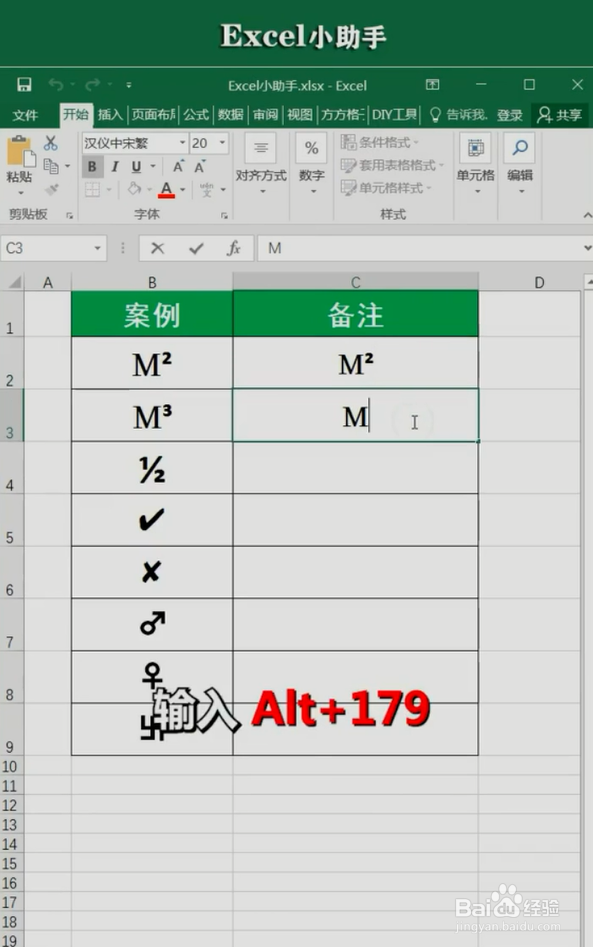Open the 对齐方式 alignment menu
The height and width of the screenshot is (947, 593).
(x=261, y=163)
